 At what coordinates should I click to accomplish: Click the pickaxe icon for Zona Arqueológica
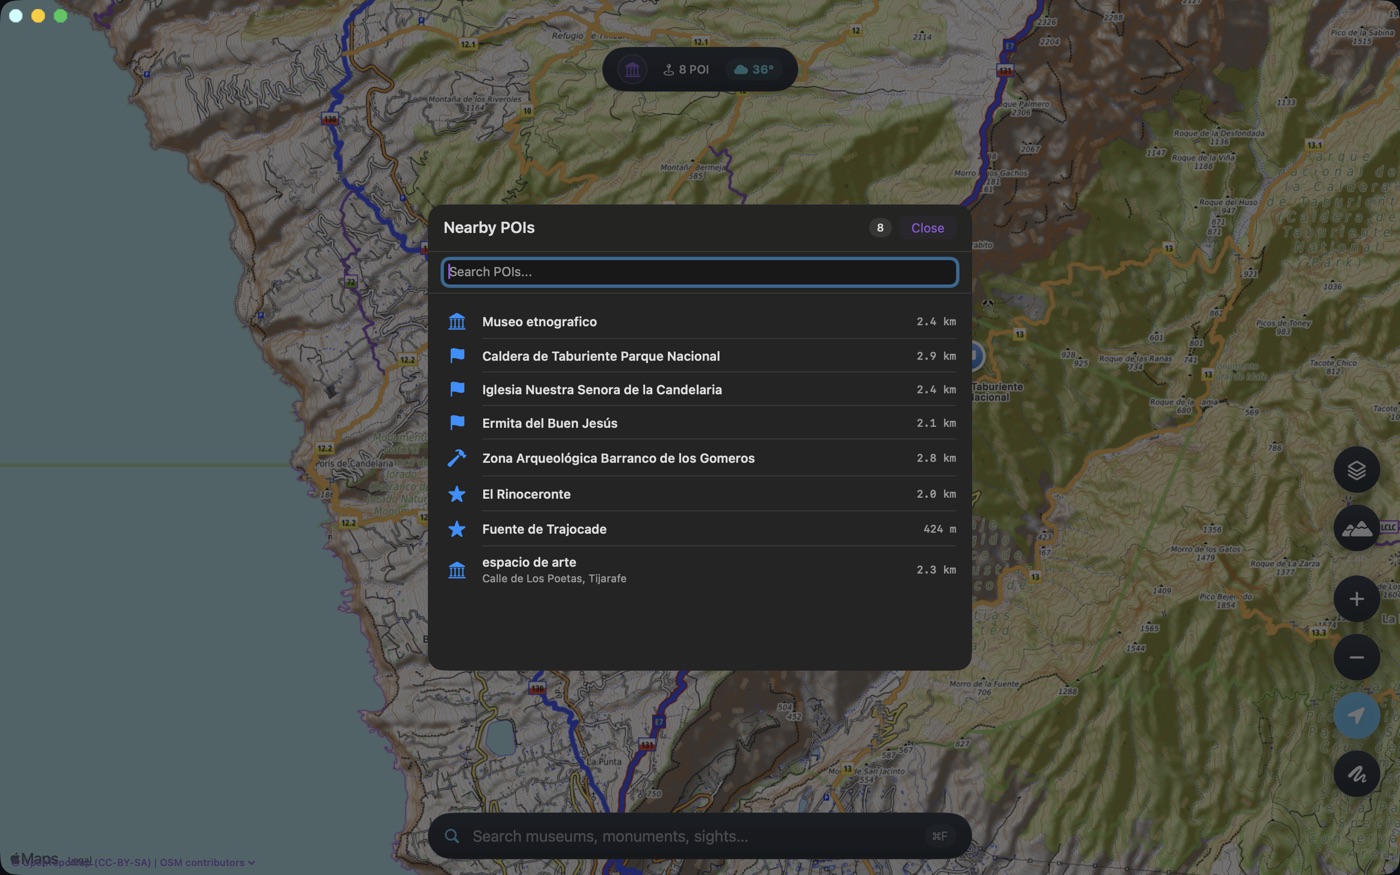[x=457, y=458]
